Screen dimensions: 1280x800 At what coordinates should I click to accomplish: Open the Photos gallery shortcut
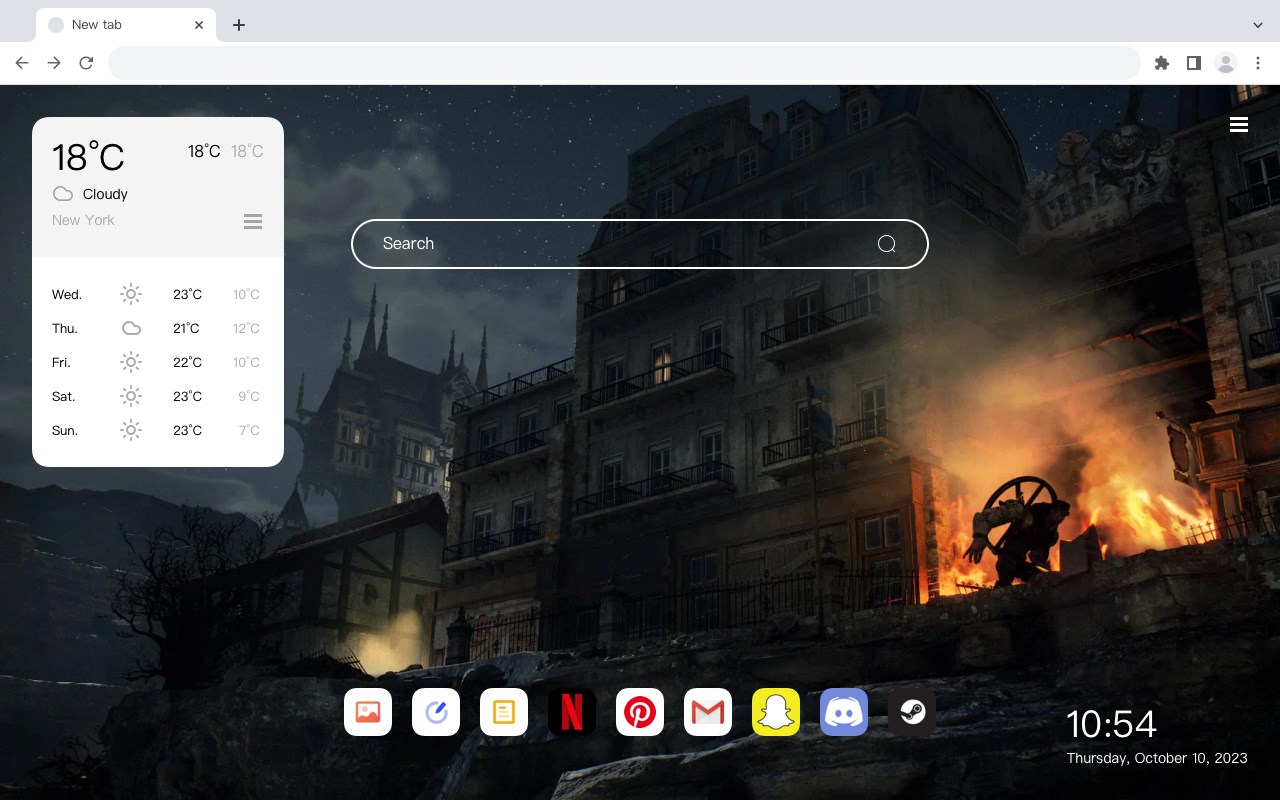(x=368, y=712)
